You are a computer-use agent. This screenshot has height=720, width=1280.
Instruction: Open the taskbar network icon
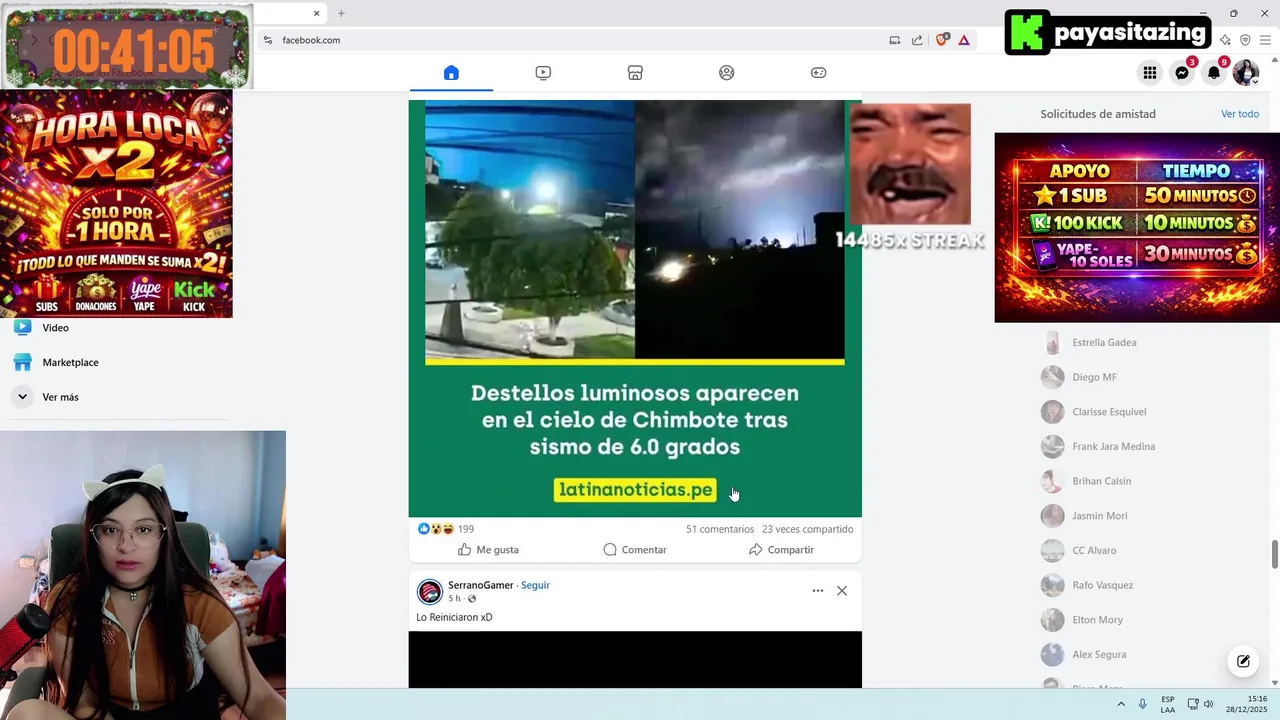(1193, 704)
